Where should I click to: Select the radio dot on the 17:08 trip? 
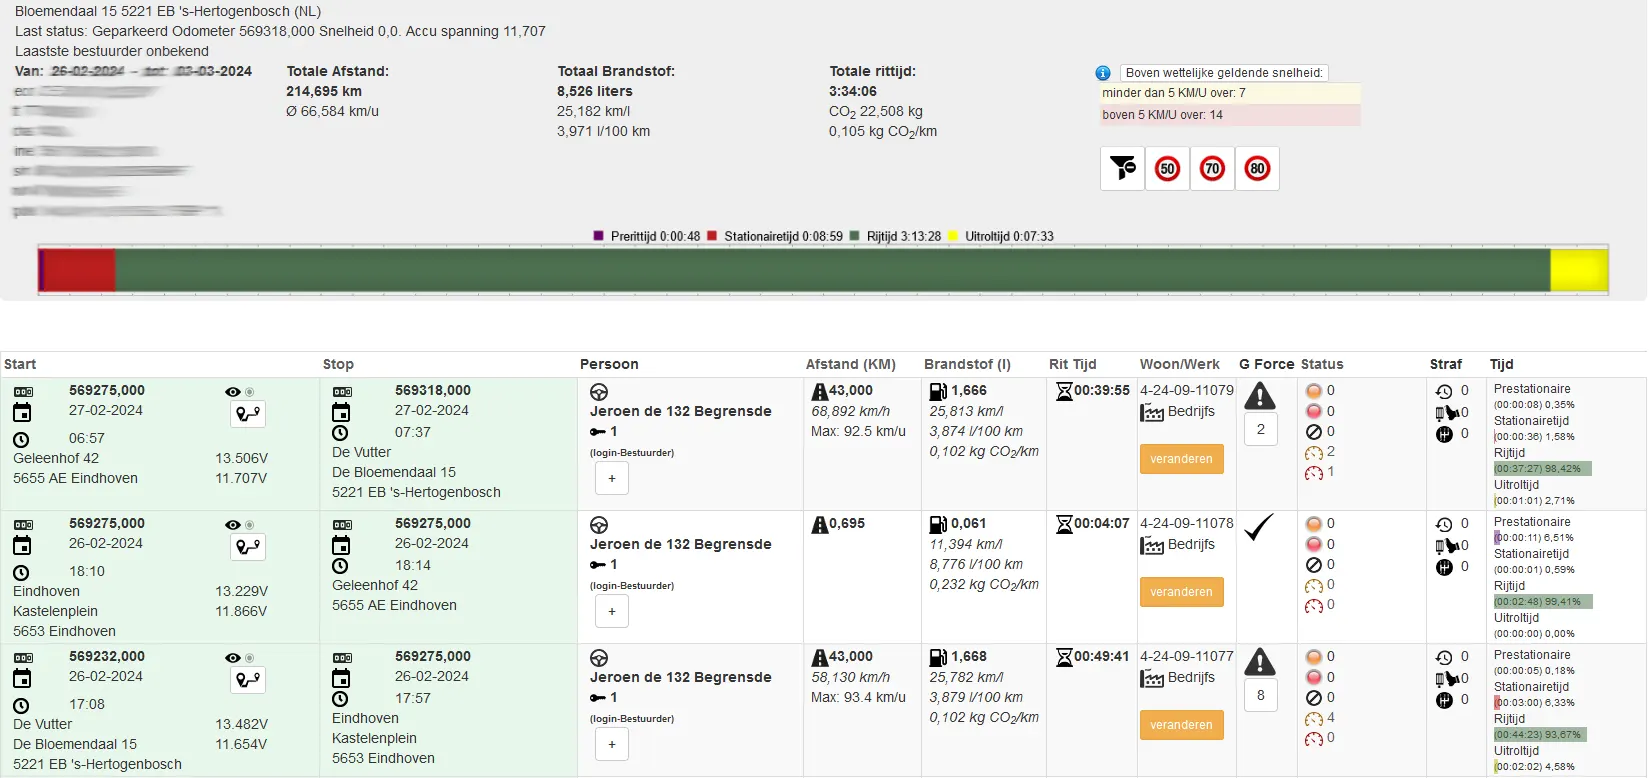(x=250, y=658)
